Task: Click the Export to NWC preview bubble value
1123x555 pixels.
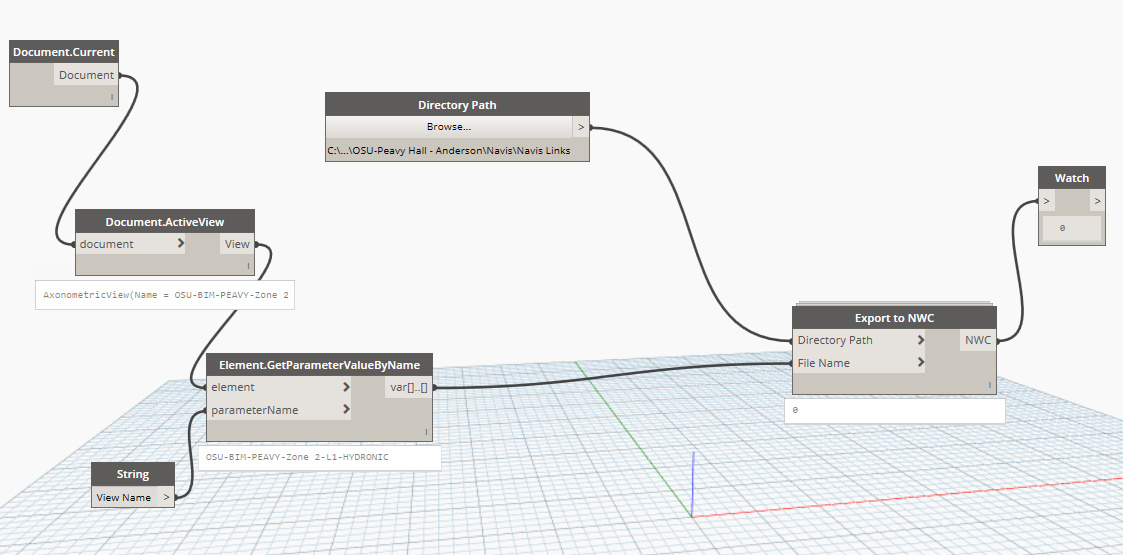Action: coord(796,411)
